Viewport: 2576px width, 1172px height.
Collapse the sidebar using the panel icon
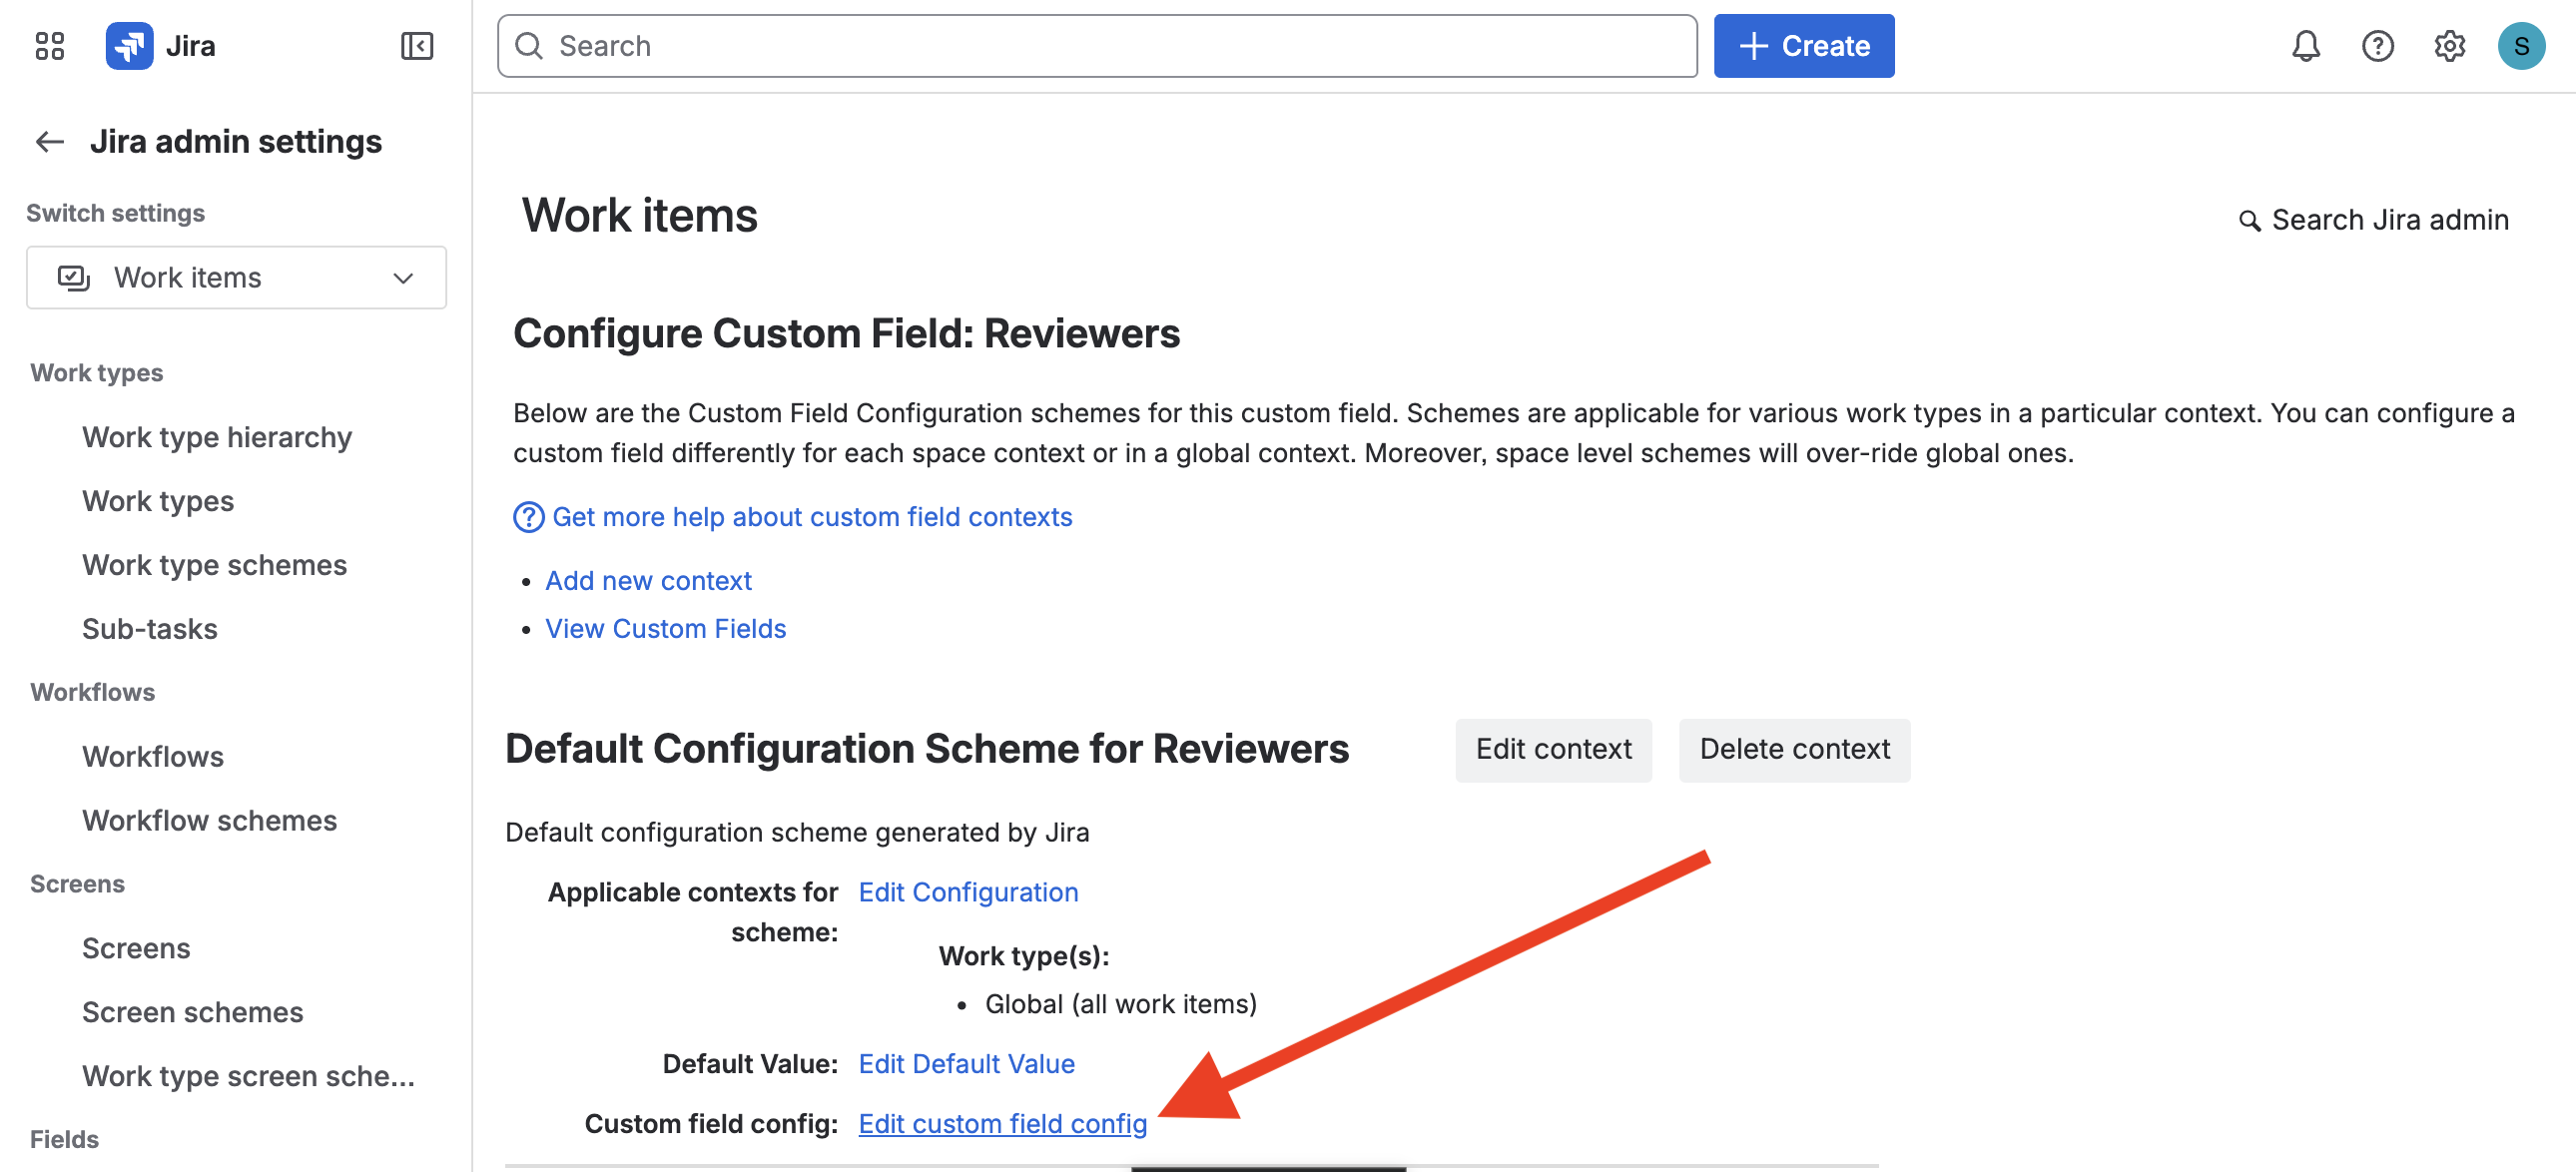(418, 45)
